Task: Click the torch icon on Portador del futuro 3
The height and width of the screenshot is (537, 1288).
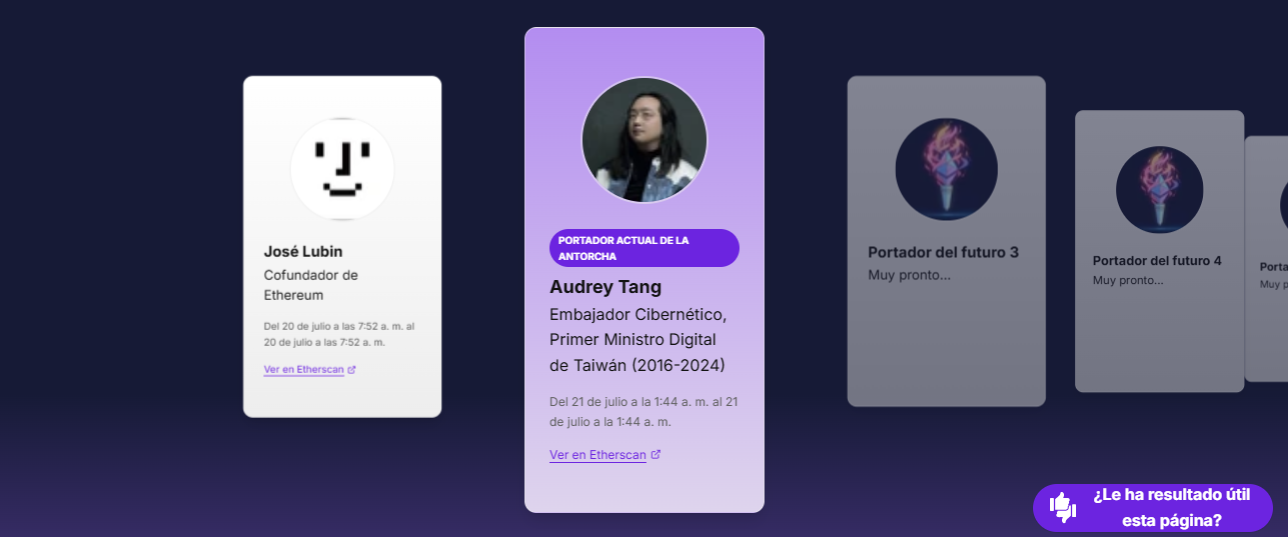Action: tap(946, 169)
